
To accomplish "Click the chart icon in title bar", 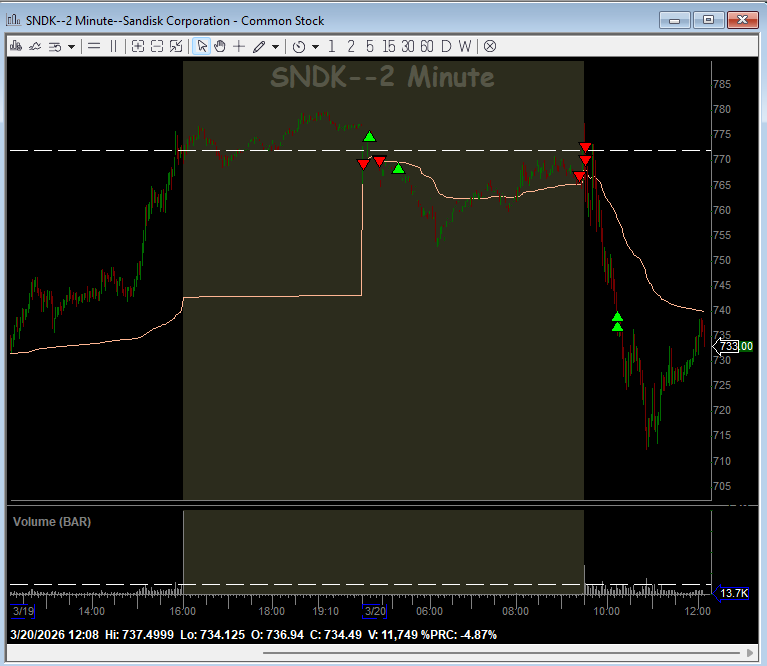I will 14,20.
